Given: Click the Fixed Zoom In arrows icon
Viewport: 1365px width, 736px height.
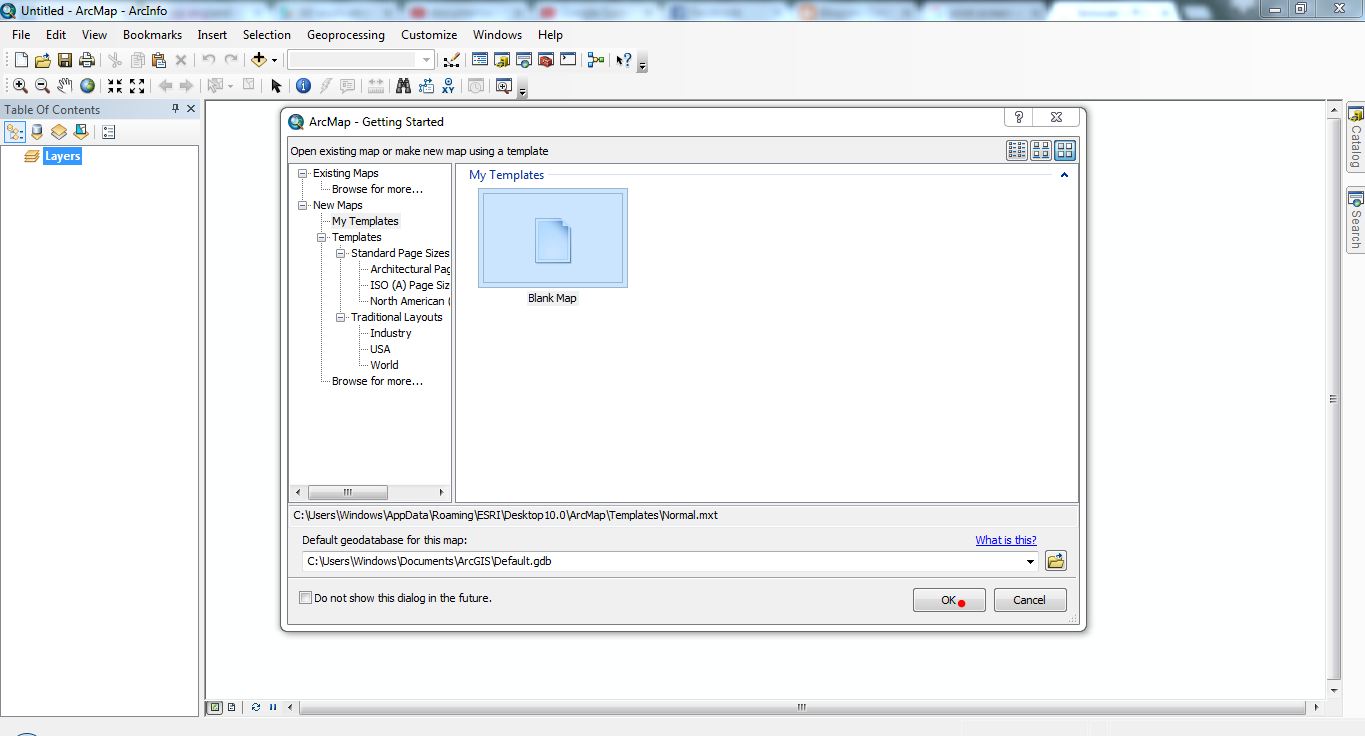Looking at the screenshot, I should [x=115, y=86].
